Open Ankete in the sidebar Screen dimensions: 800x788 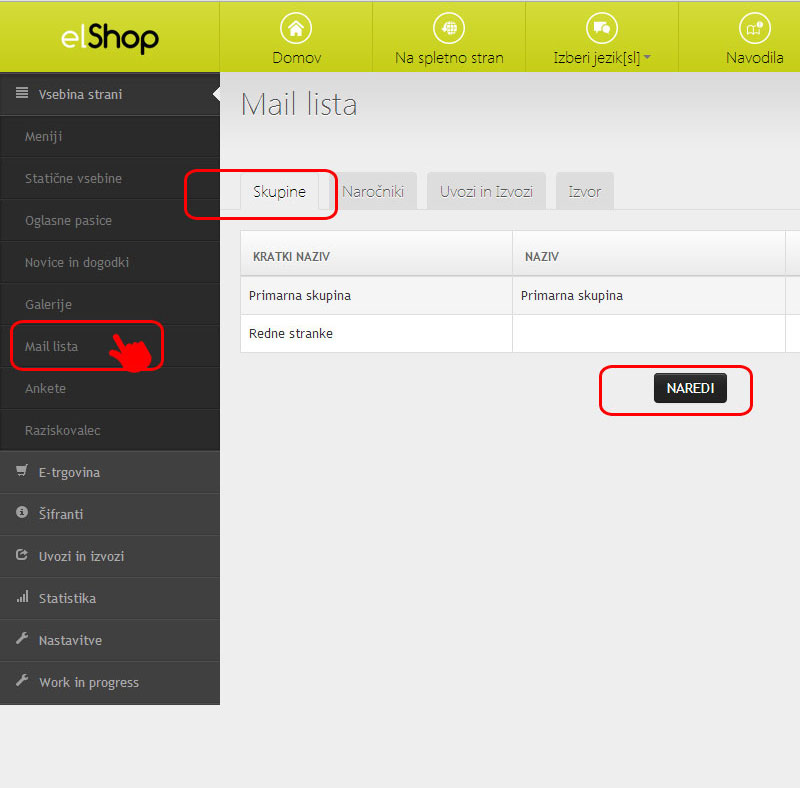pos(110,388)
